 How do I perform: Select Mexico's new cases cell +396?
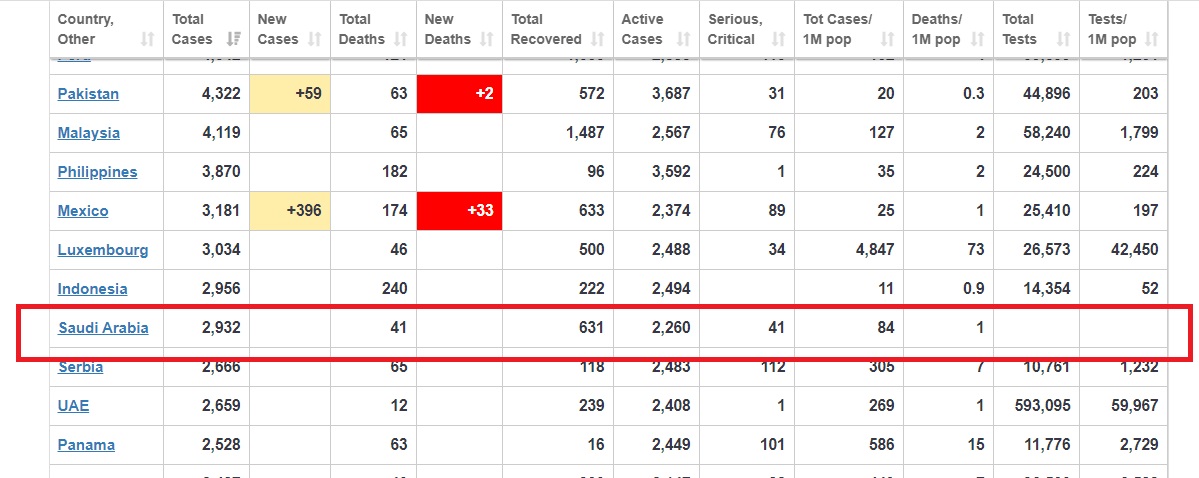pyautogui.click(x=290, y=211)
